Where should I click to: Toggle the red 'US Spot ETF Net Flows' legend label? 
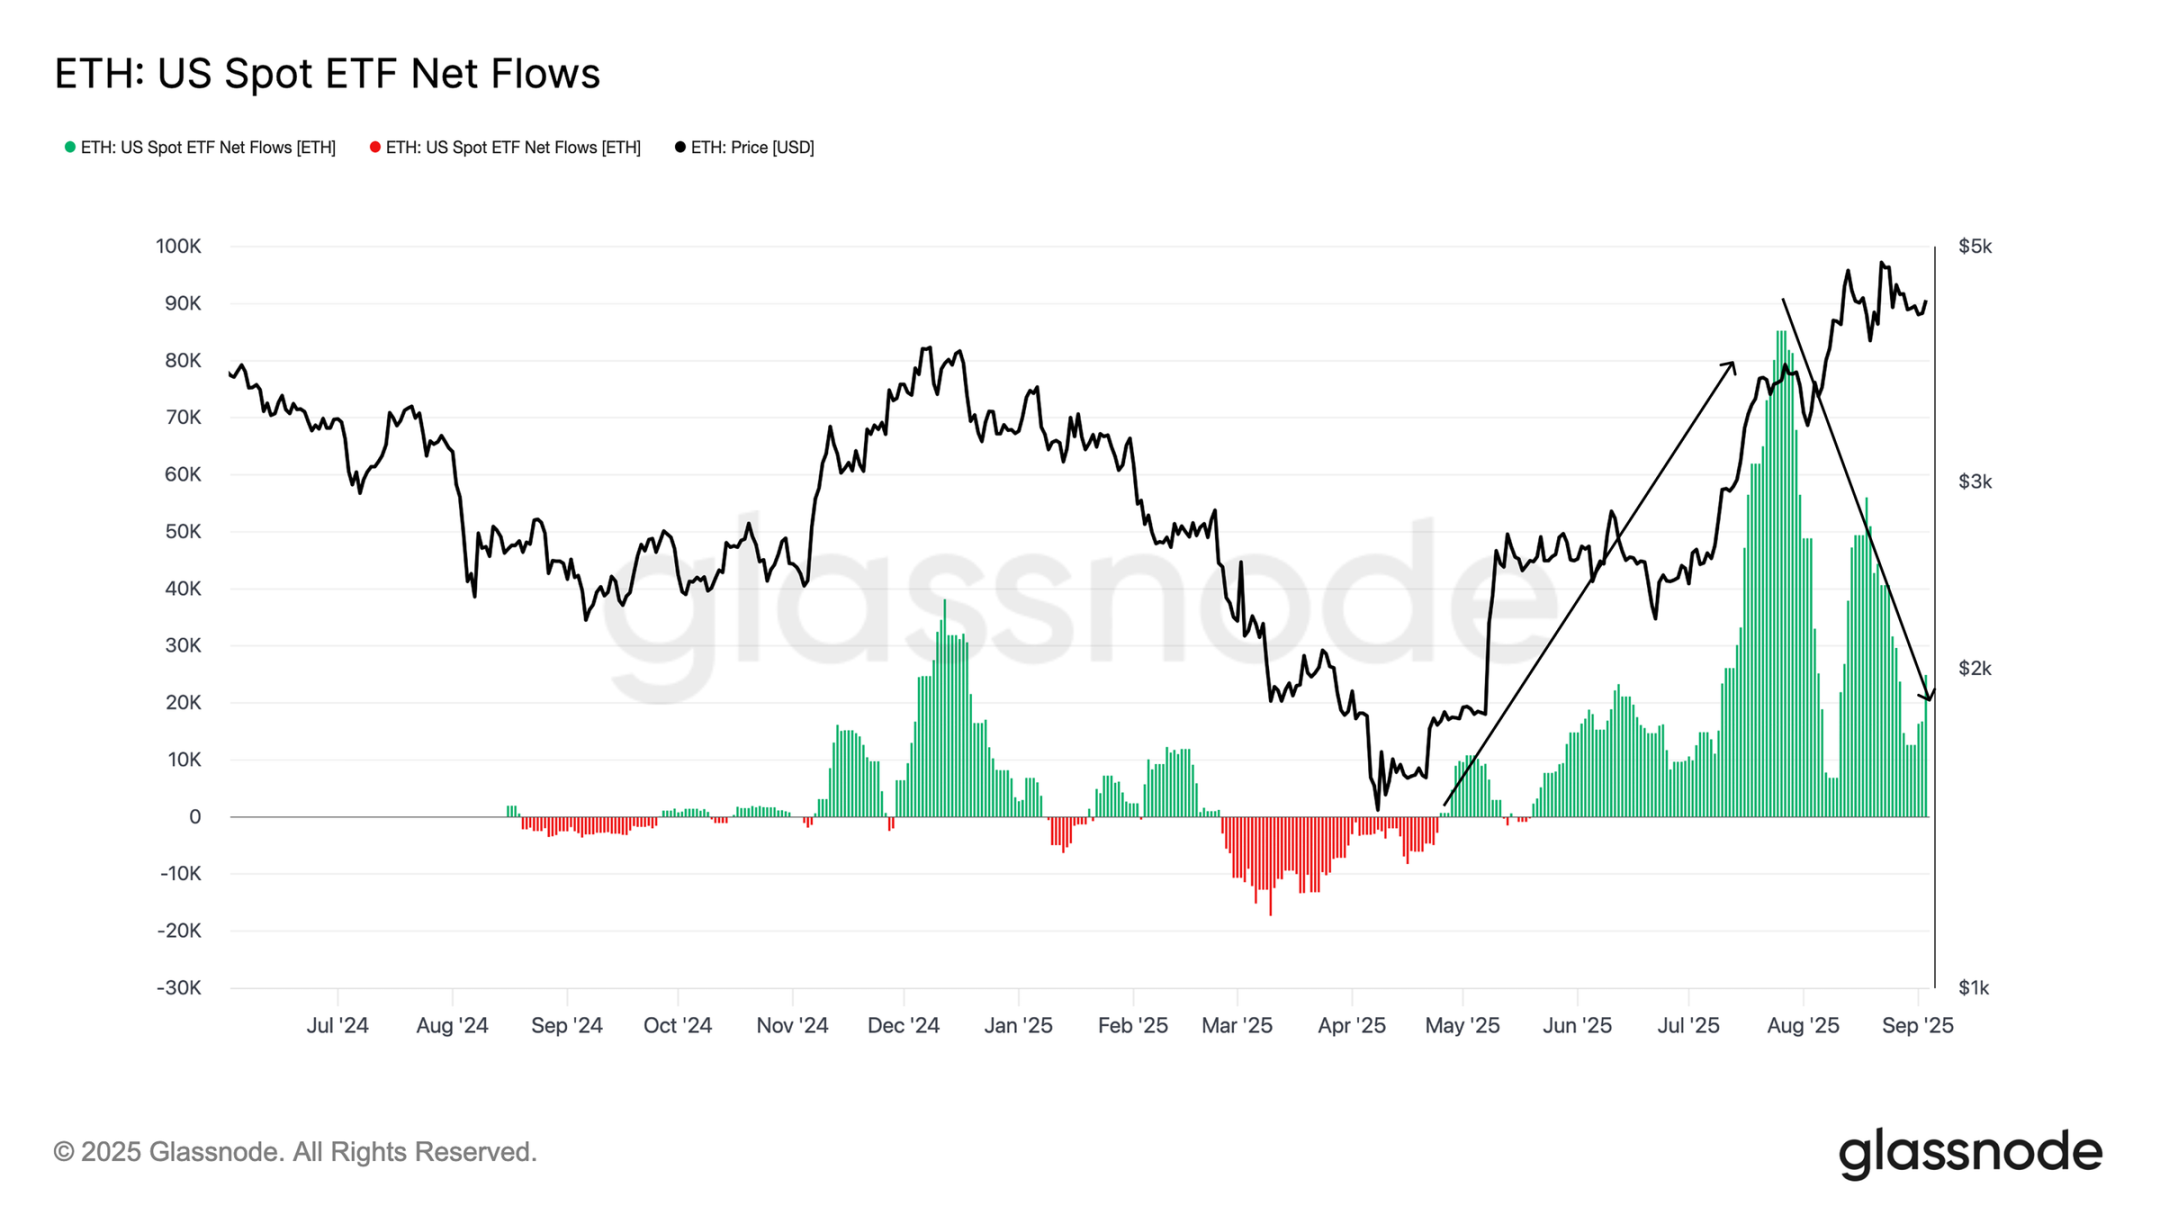pyautogui.click(x=513, y=148)
